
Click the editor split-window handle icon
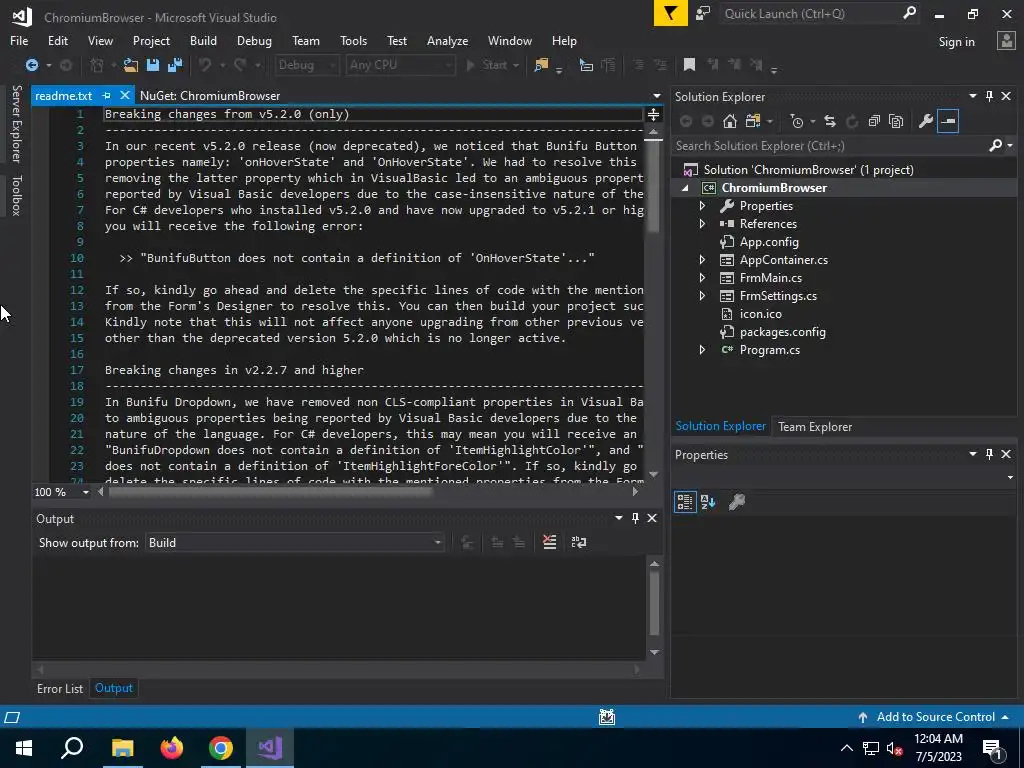pyautogui.click(x=653, y=115)
